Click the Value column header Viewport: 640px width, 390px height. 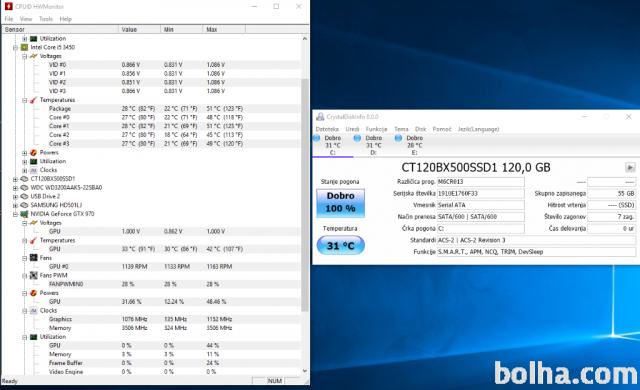(x=140, y=29)
